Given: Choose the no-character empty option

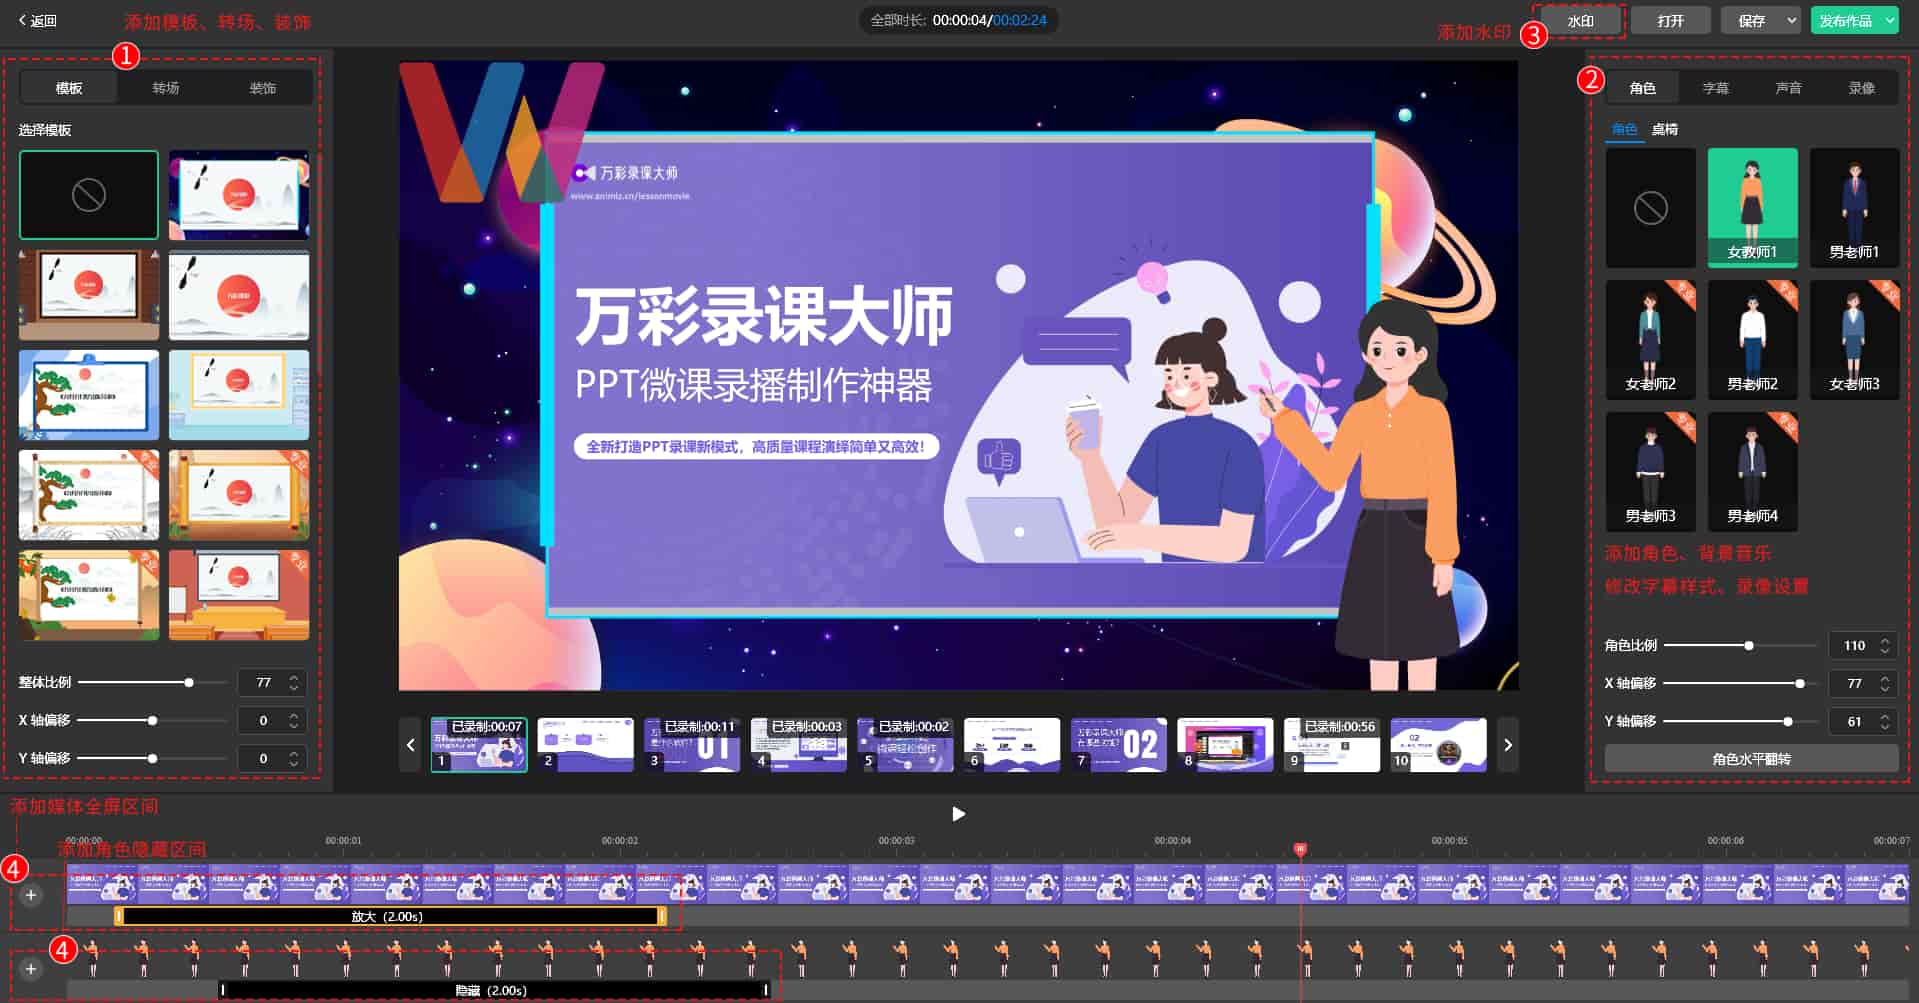Looking at the screenshot, I should click(x=1650, y=208).
